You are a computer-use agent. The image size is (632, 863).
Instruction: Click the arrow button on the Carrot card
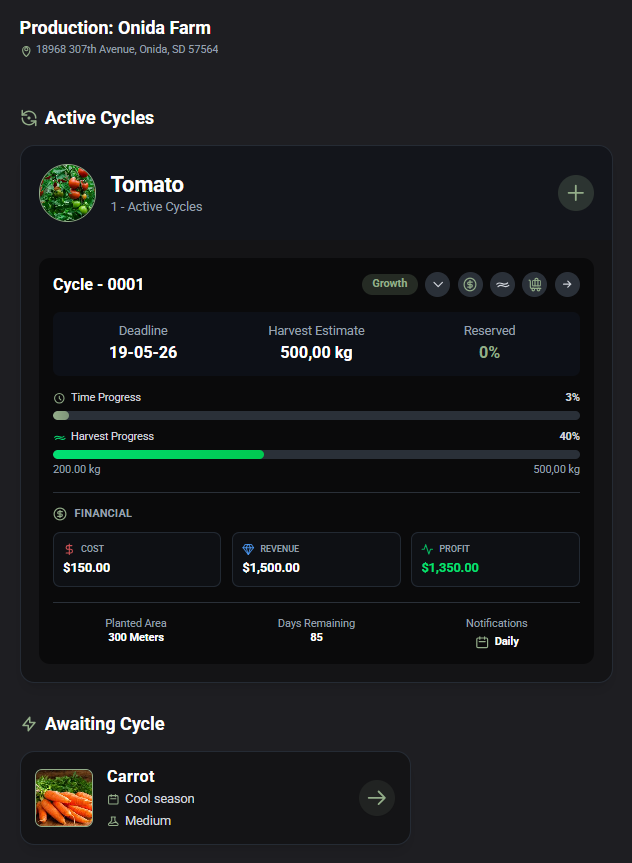(x=377, y=798)
